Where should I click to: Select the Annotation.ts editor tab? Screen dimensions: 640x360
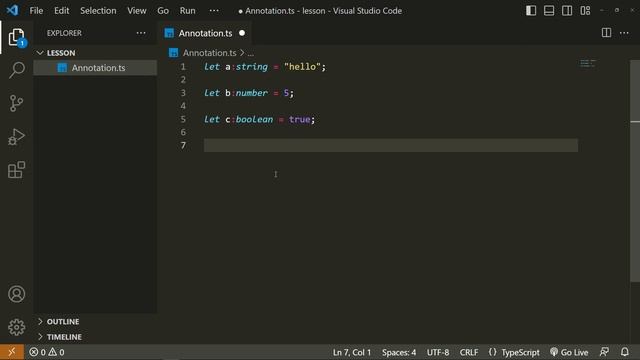tap(205, 33)
